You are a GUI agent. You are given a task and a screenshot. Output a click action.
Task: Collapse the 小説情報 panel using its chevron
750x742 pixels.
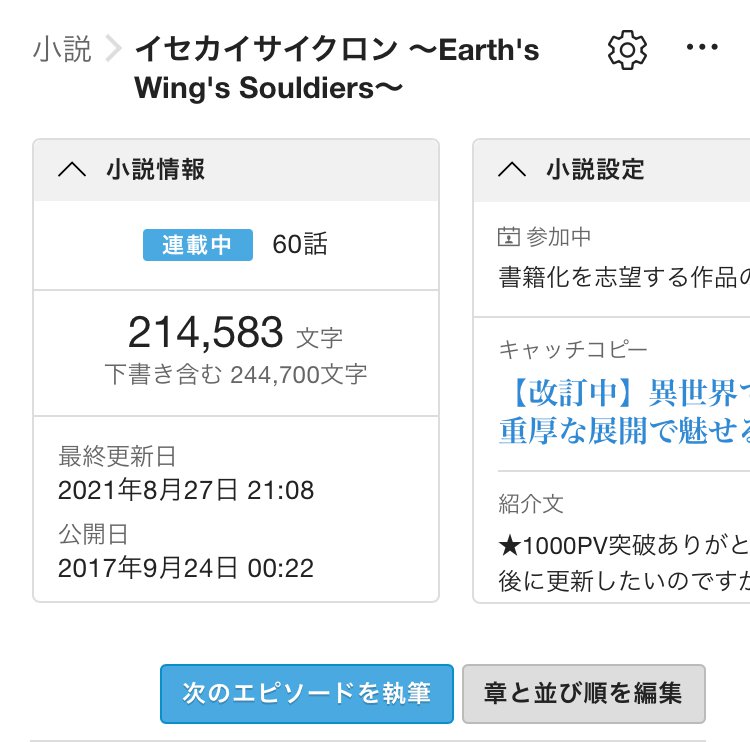(x=72, y=170)
